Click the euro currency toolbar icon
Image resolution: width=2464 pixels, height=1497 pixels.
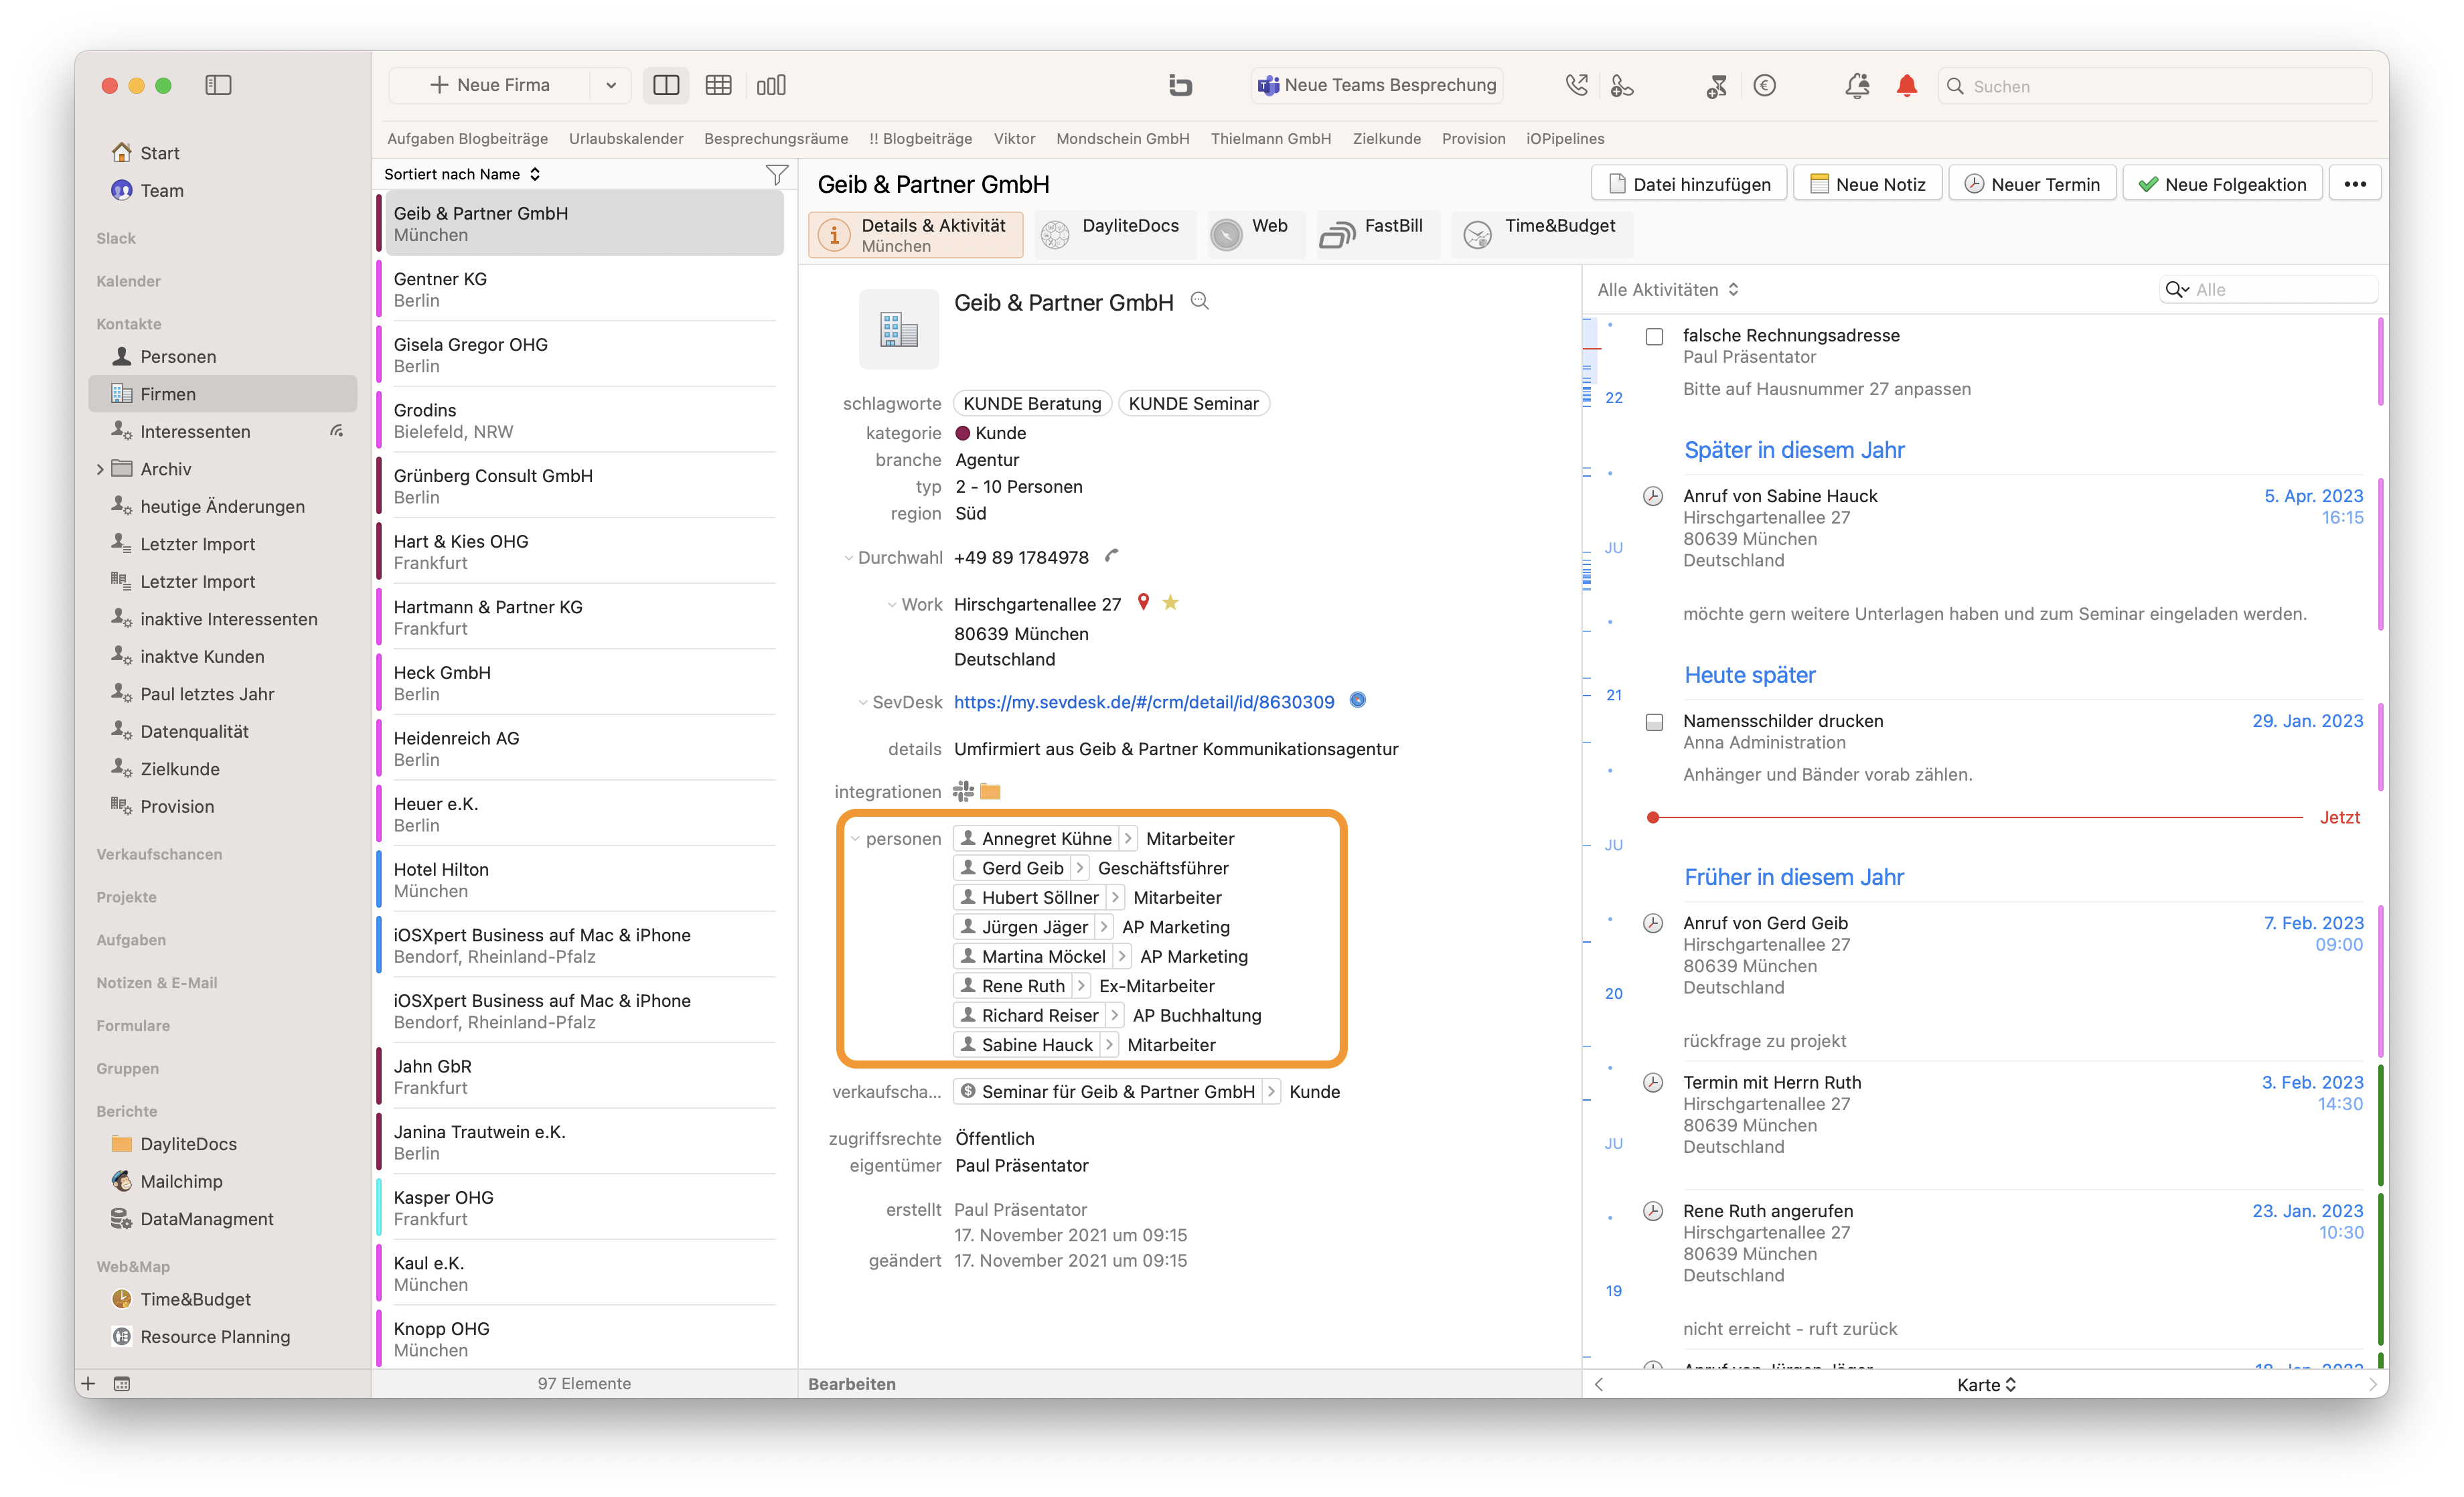click(x=1765, y=86)
